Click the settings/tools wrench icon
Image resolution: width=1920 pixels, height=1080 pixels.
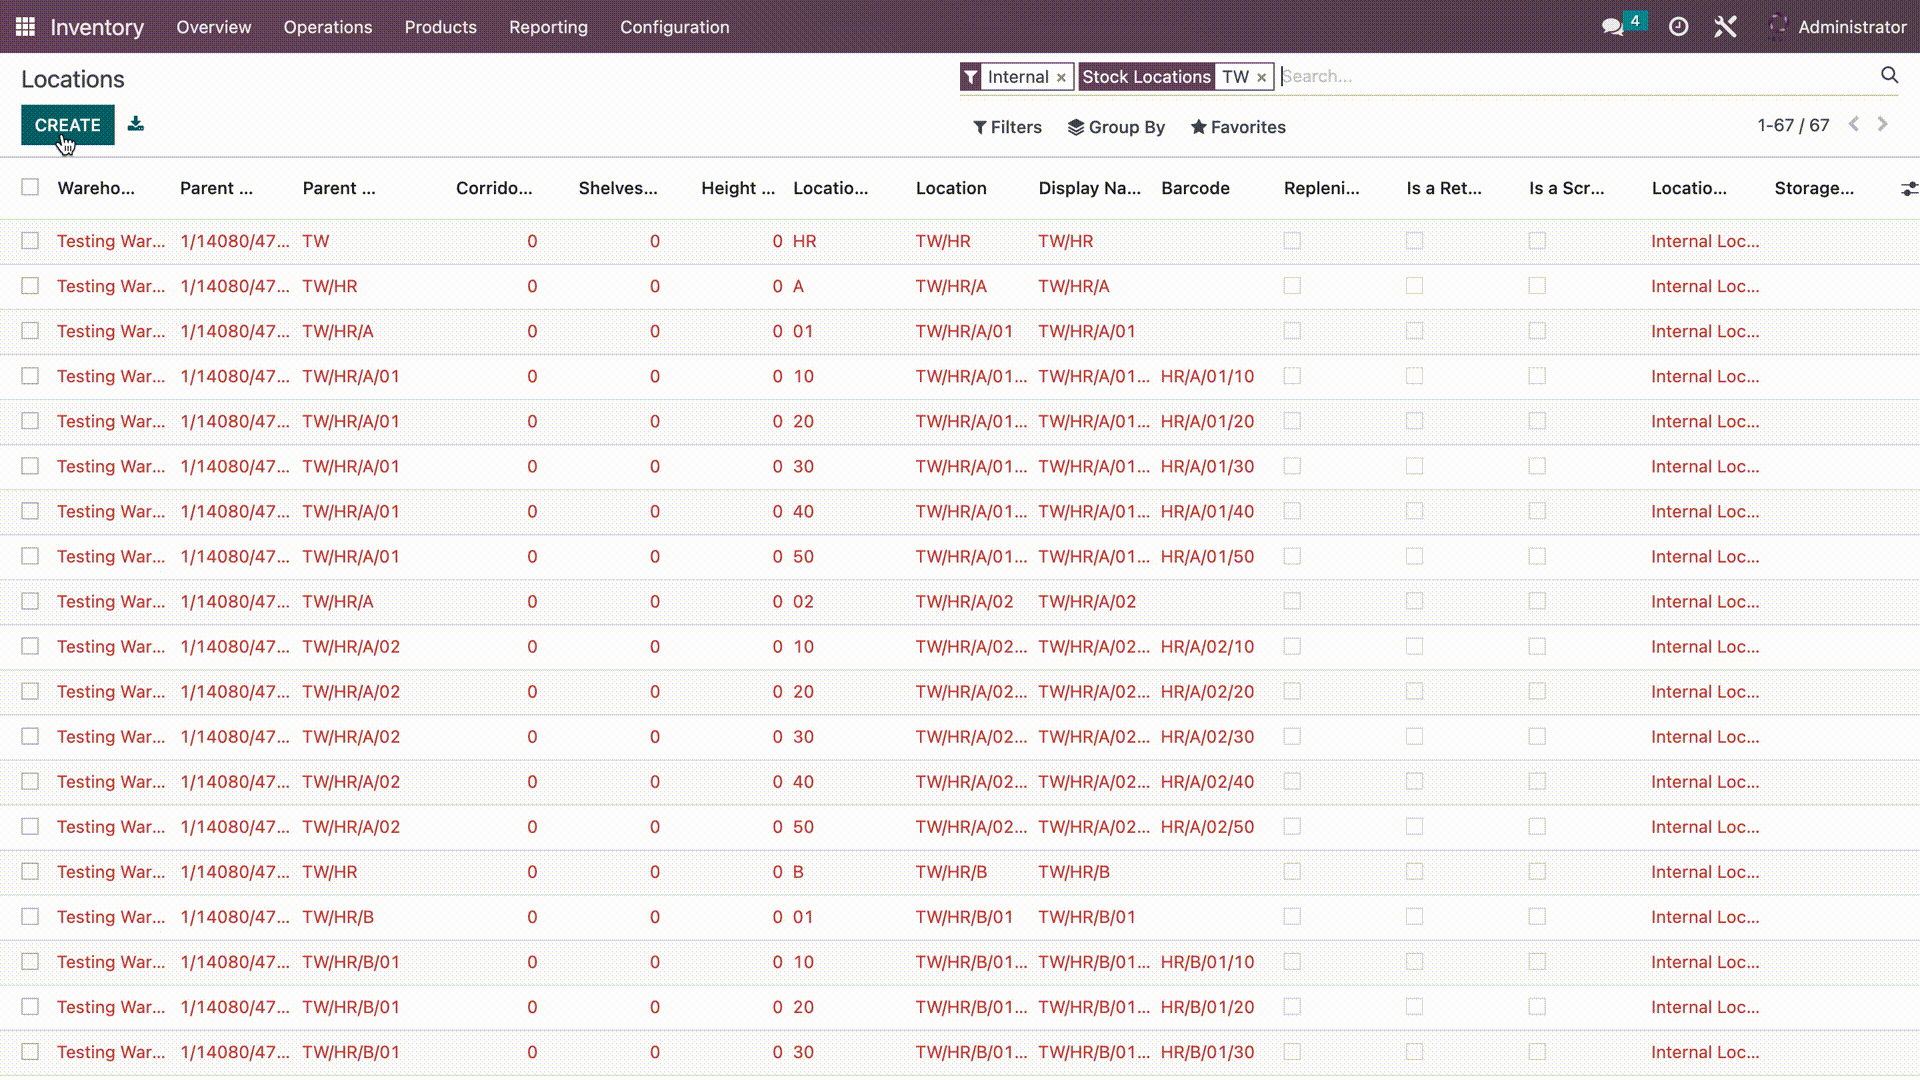(1726, 26)
